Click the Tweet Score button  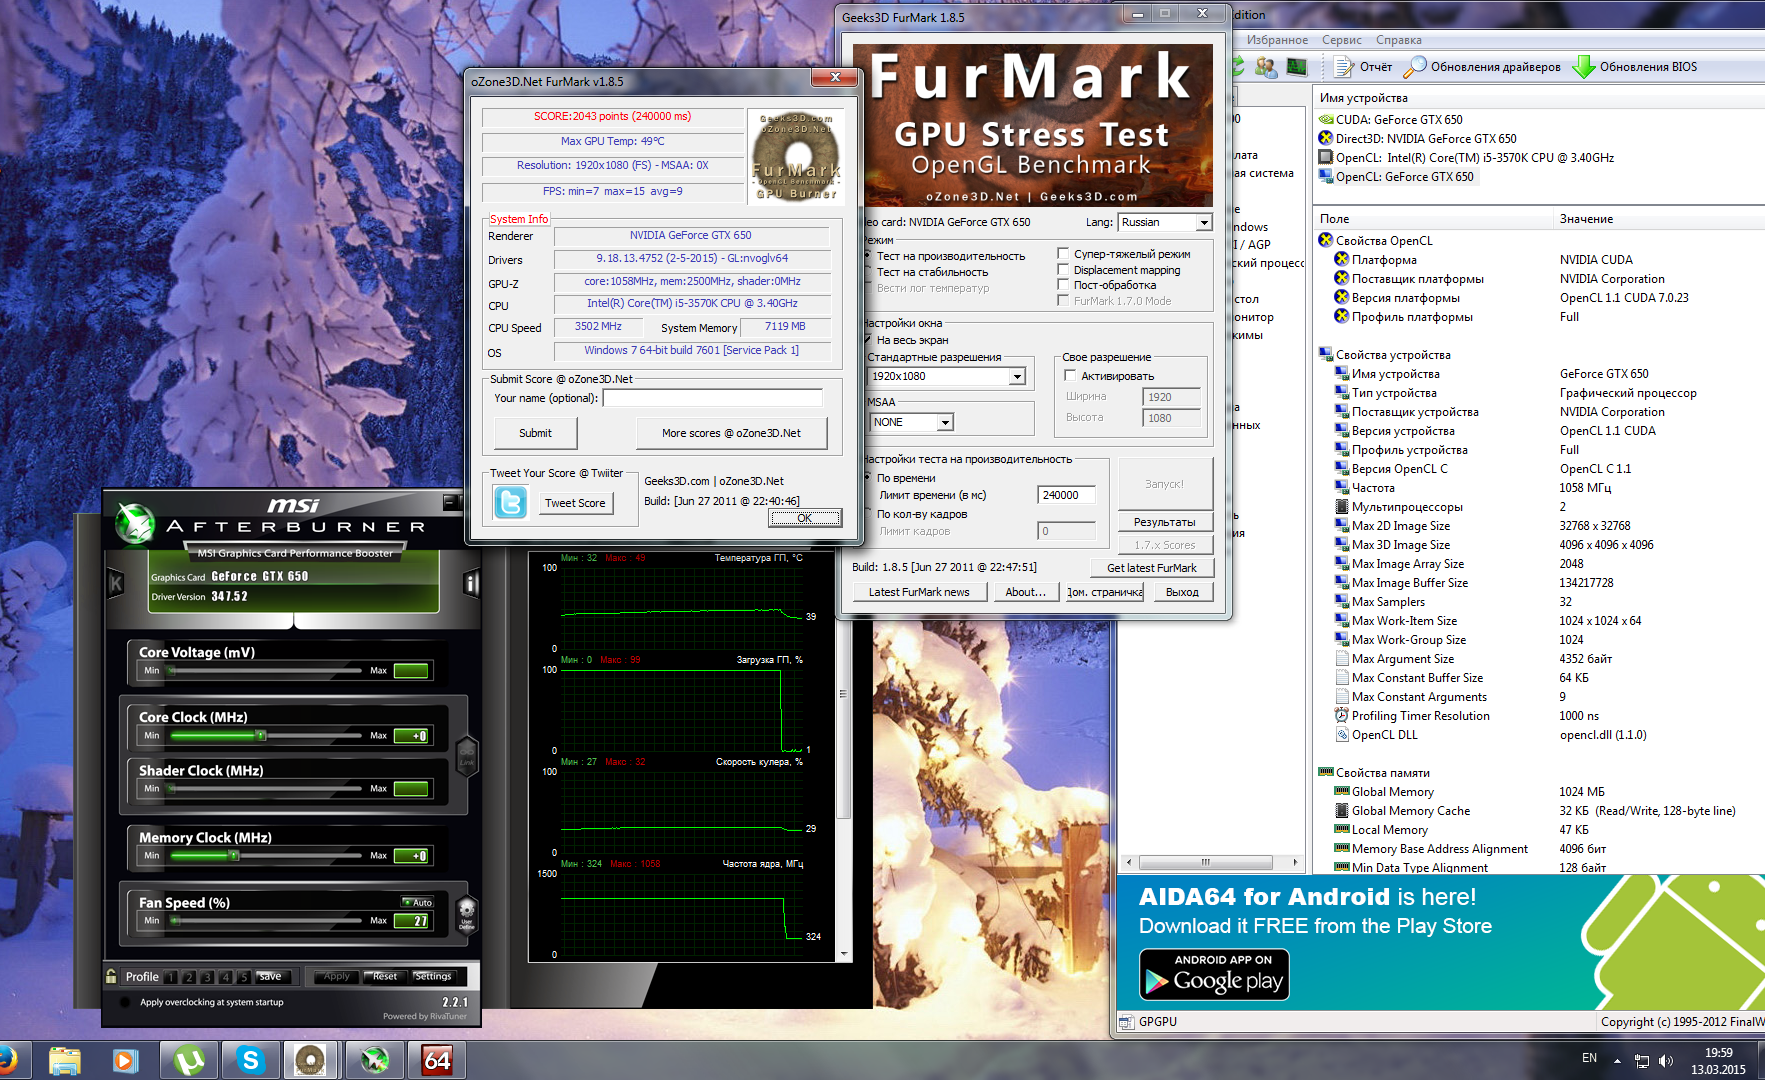575,503
